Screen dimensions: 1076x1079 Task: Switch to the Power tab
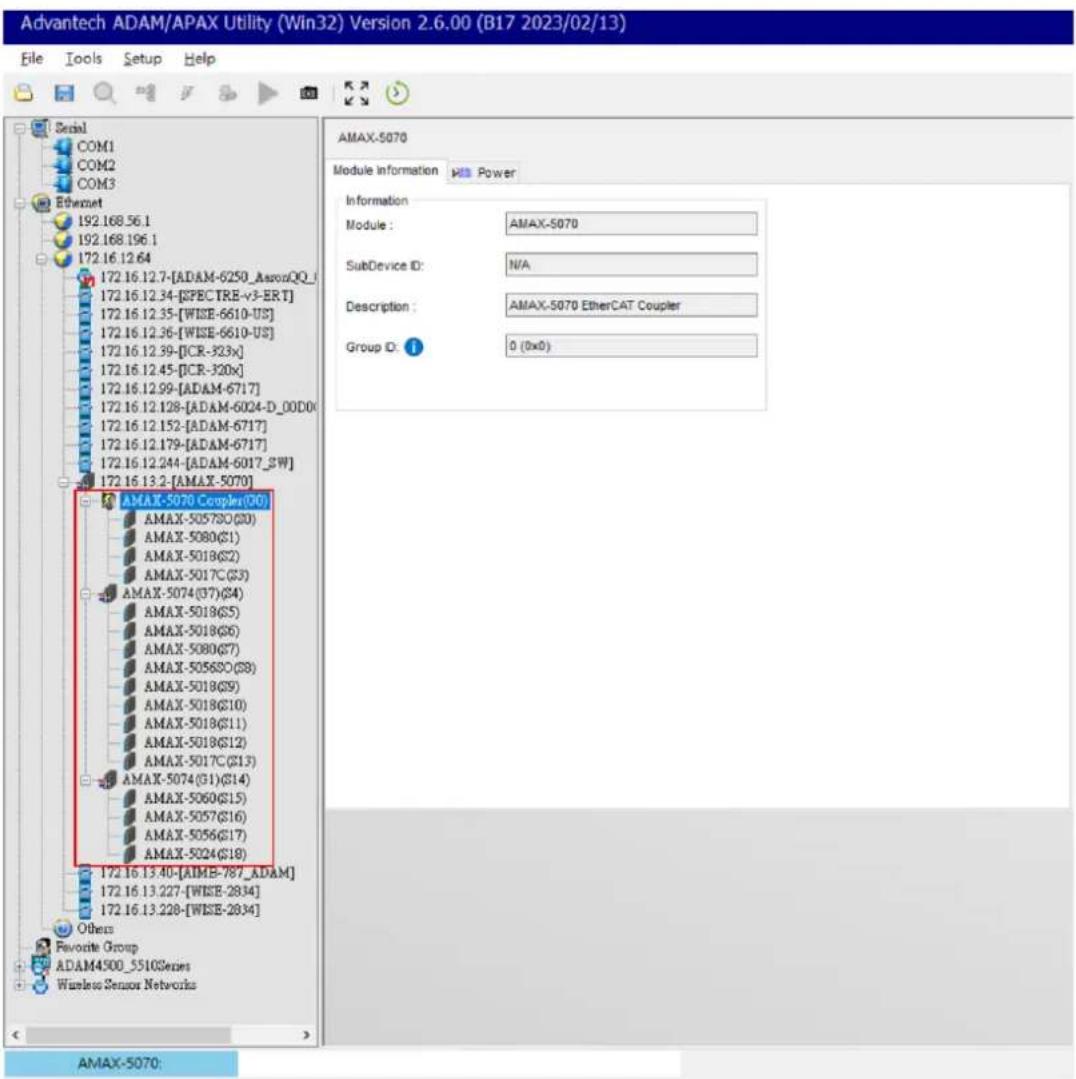[x=483, y=173]
